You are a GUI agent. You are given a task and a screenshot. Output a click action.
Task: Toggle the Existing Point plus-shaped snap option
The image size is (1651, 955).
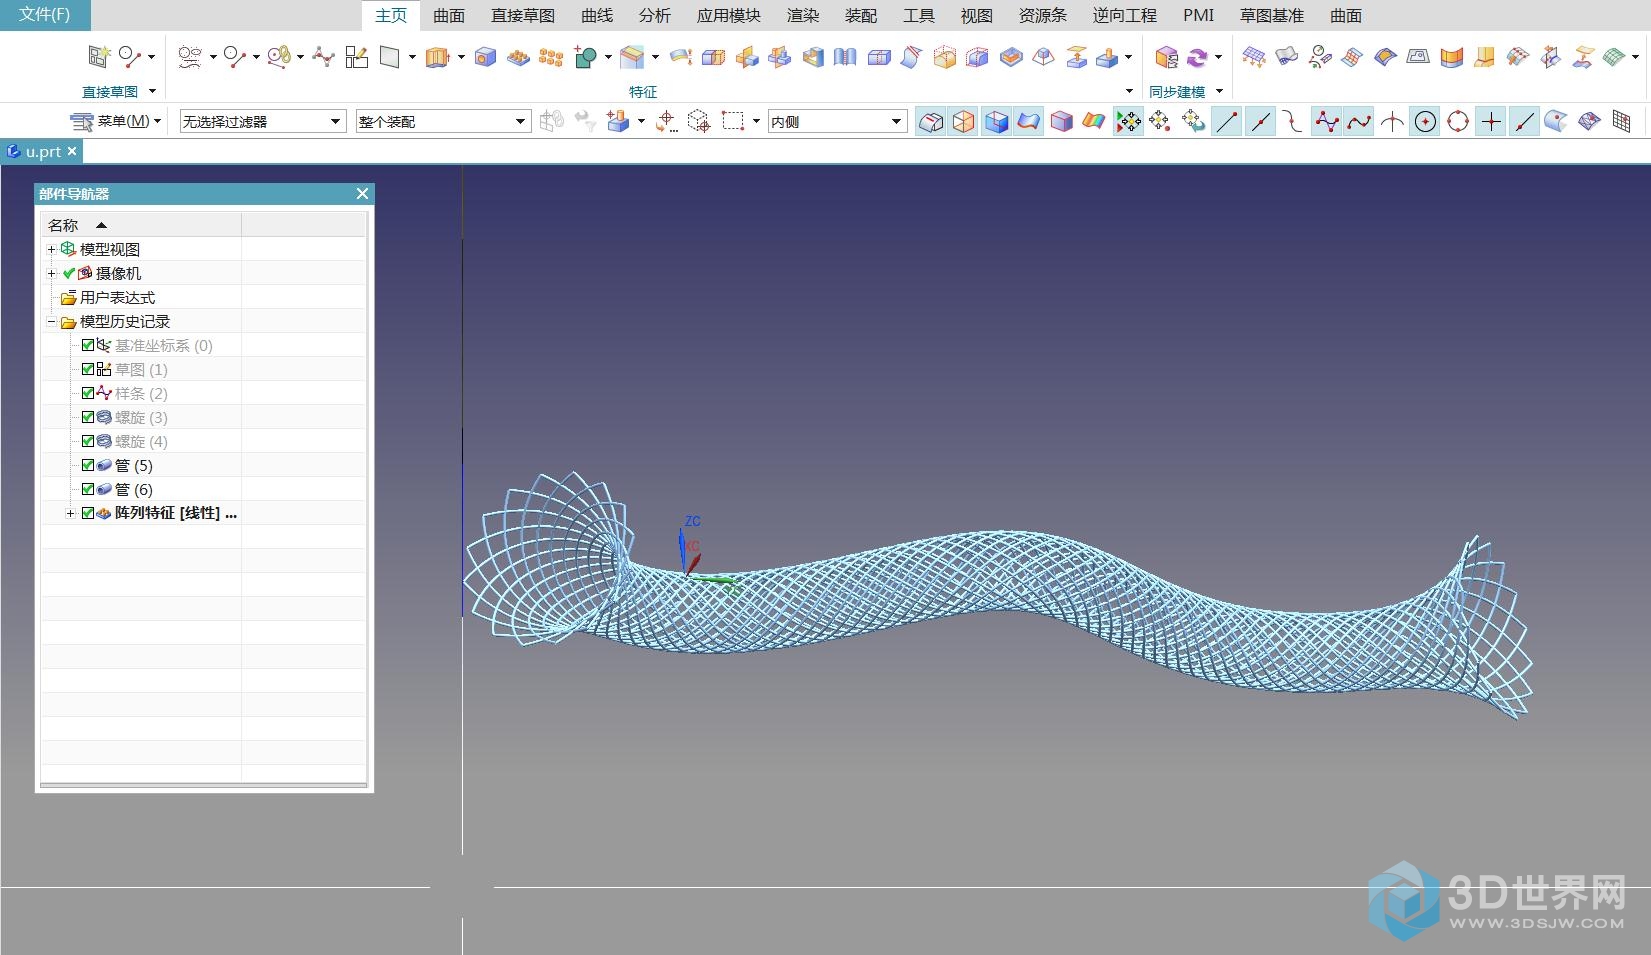coord(1491,121)
